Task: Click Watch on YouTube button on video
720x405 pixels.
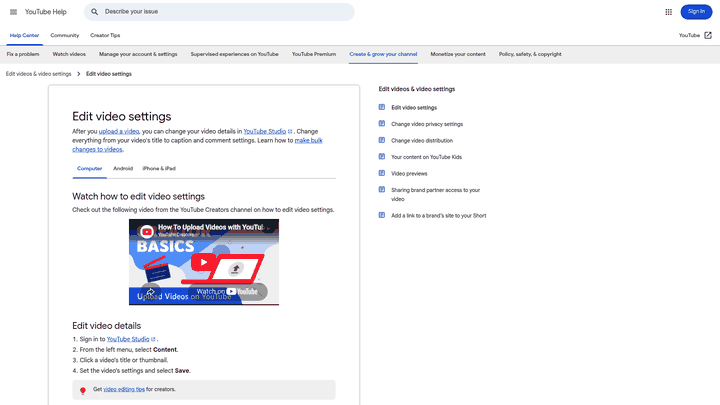Action: point(227,292)
